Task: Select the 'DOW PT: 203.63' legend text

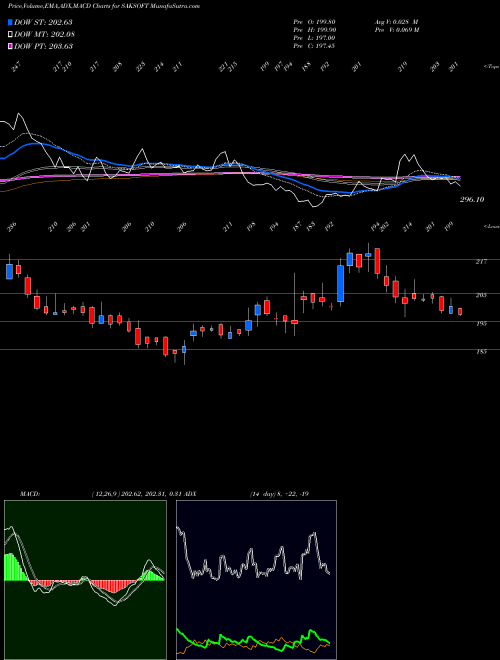Action: pyautogui.click(x=43, y=46)
